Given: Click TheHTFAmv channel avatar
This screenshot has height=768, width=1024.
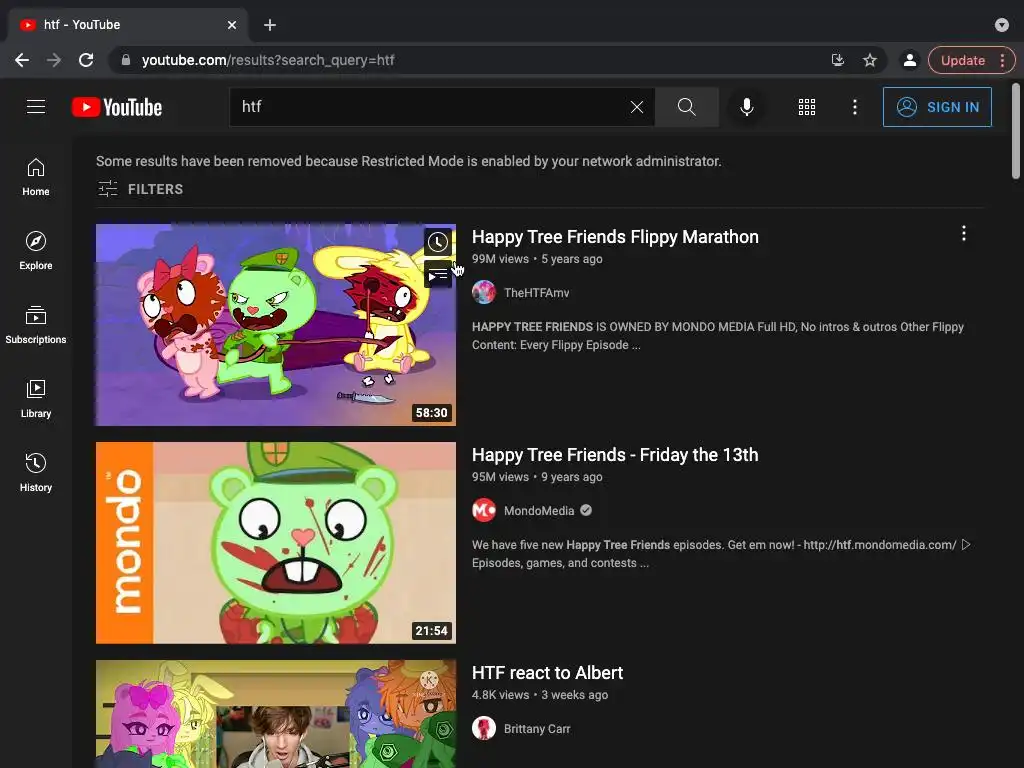Looking at the screenshot, I should (x=484, y=293).
